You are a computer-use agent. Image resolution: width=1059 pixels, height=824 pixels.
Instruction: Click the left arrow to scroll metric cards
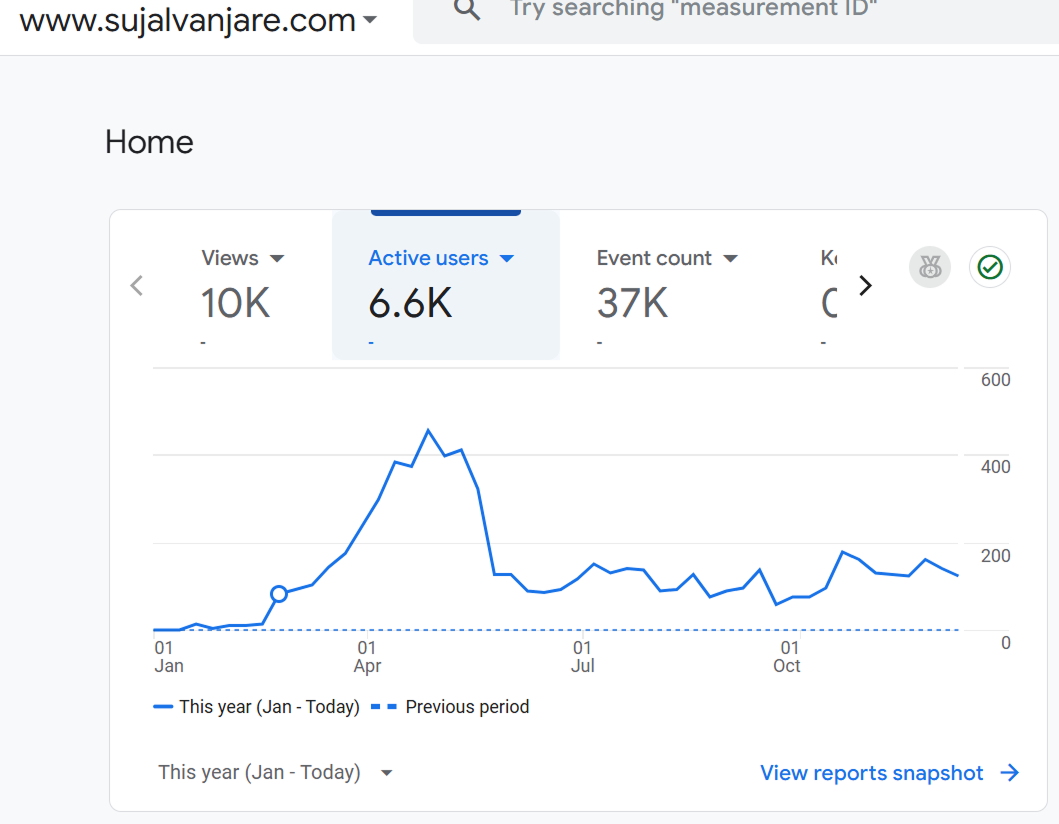[136, 285]
